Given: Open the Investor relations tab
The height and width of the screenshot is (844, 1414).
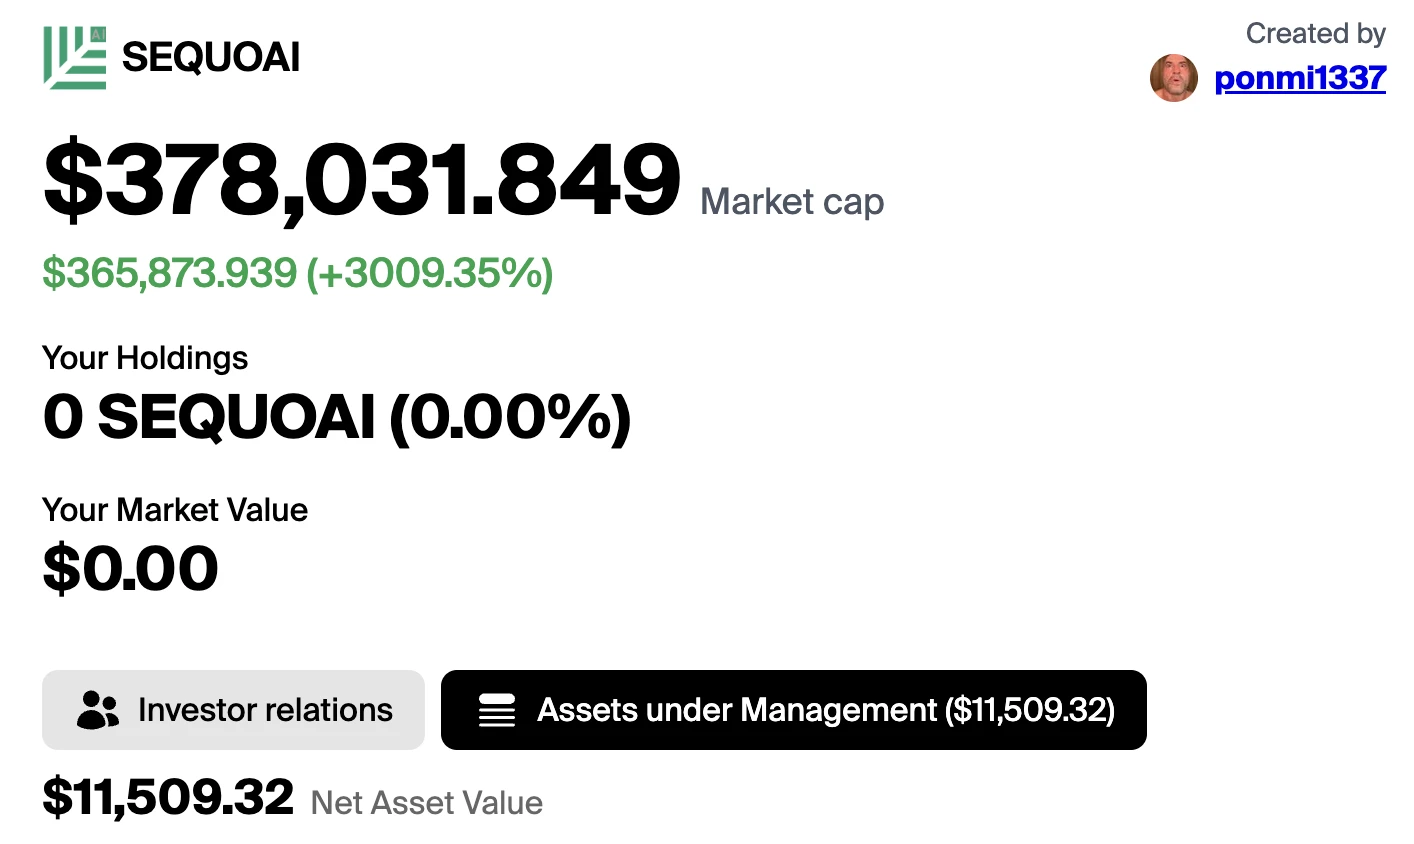Looking at the screenshot, I should 233,710.
